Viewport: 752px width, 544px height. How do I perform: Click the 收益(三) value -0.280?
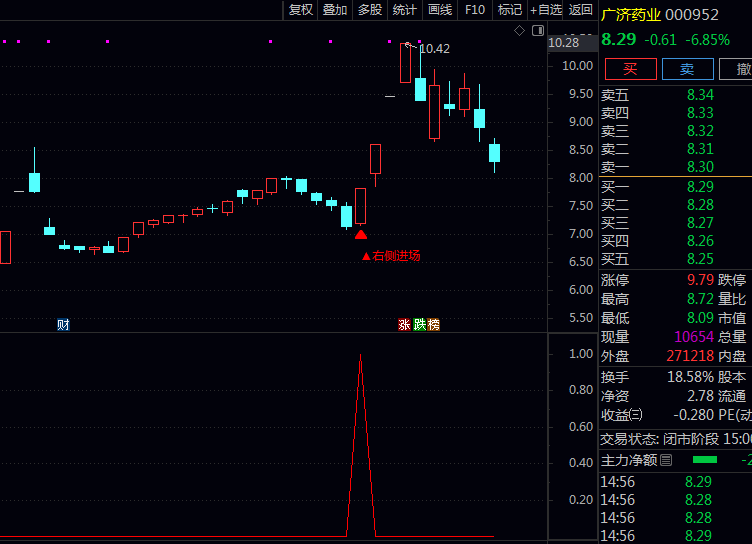(x=693, y=415)
